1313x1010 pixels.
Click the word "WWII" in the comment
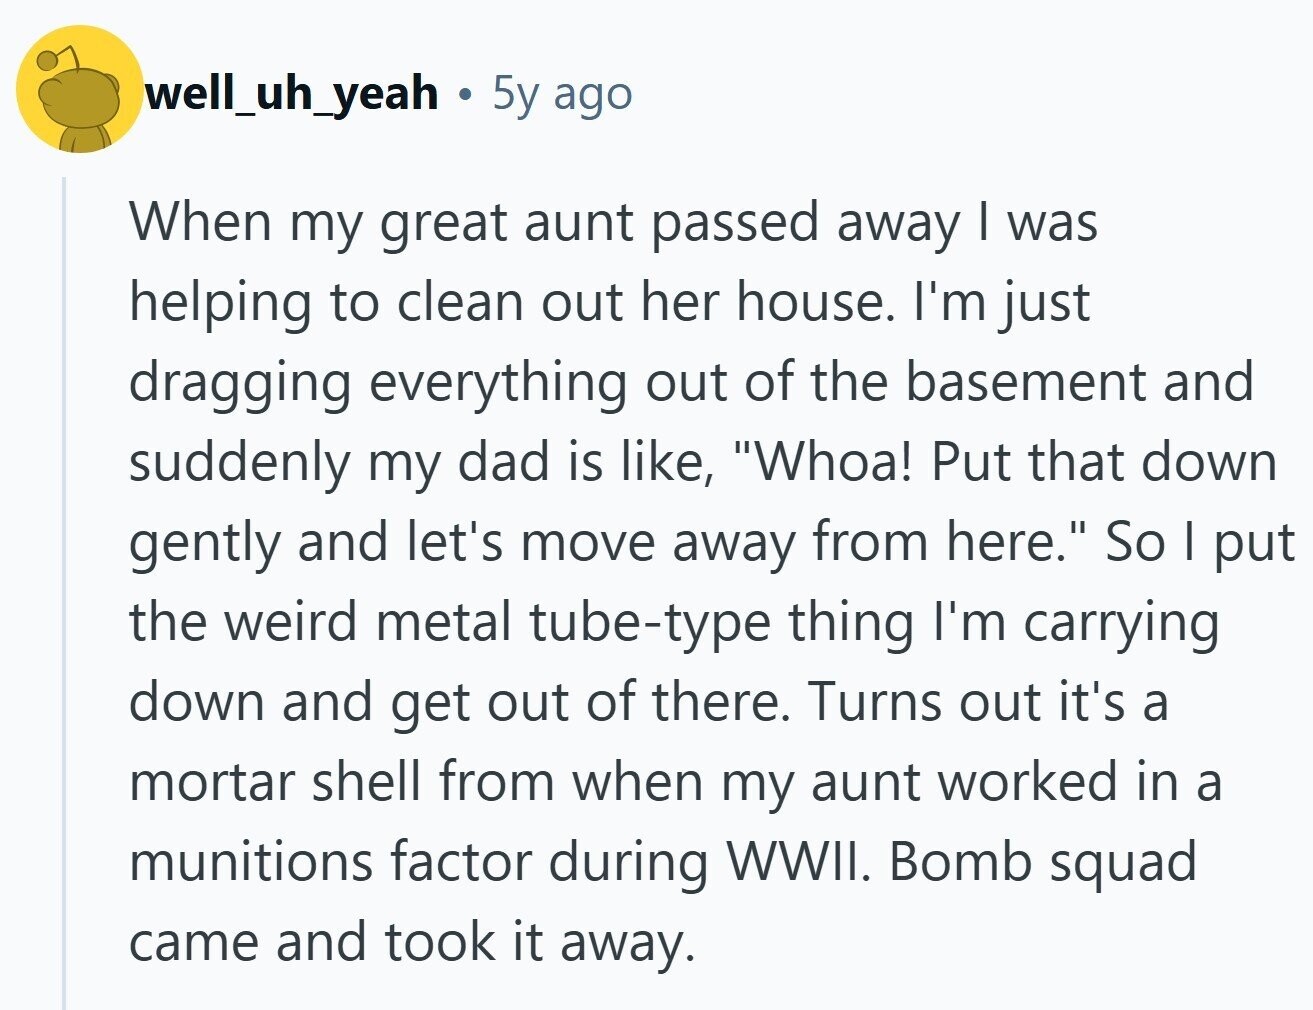click(x=794, y=862)
